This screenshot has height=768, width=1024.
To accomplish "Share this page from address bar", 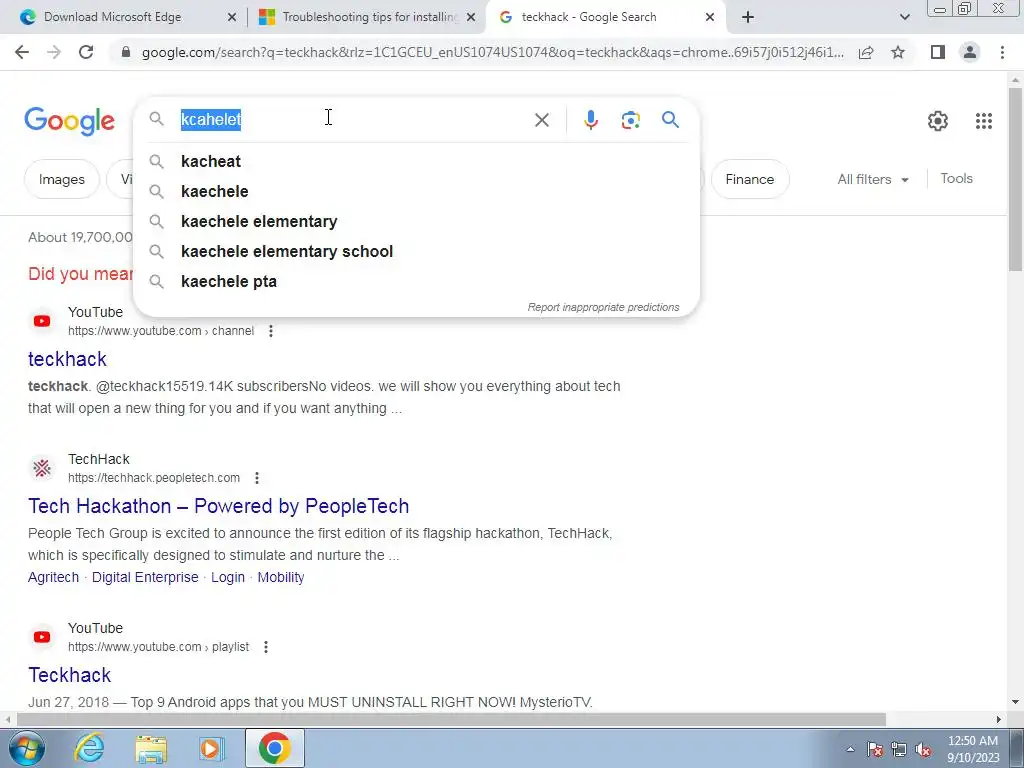I will coord(866,52).
